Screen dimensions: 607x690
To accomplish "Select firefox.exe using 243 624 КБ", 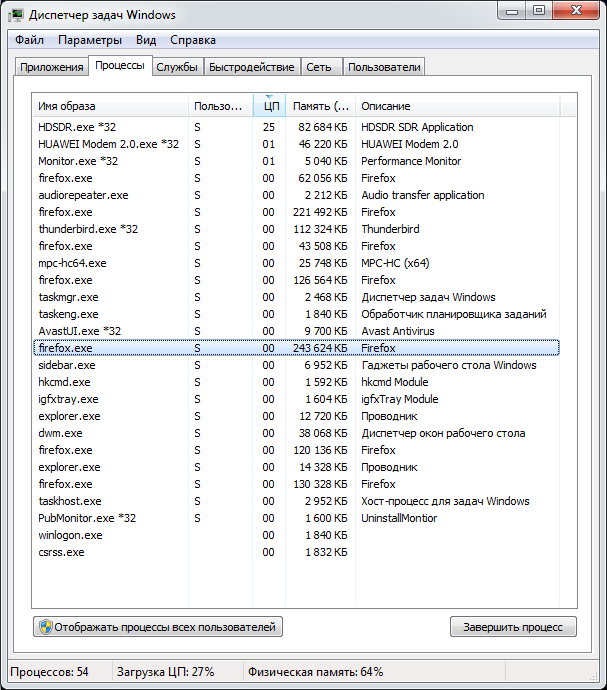I will pyautogui.click(x=296, y=348).
